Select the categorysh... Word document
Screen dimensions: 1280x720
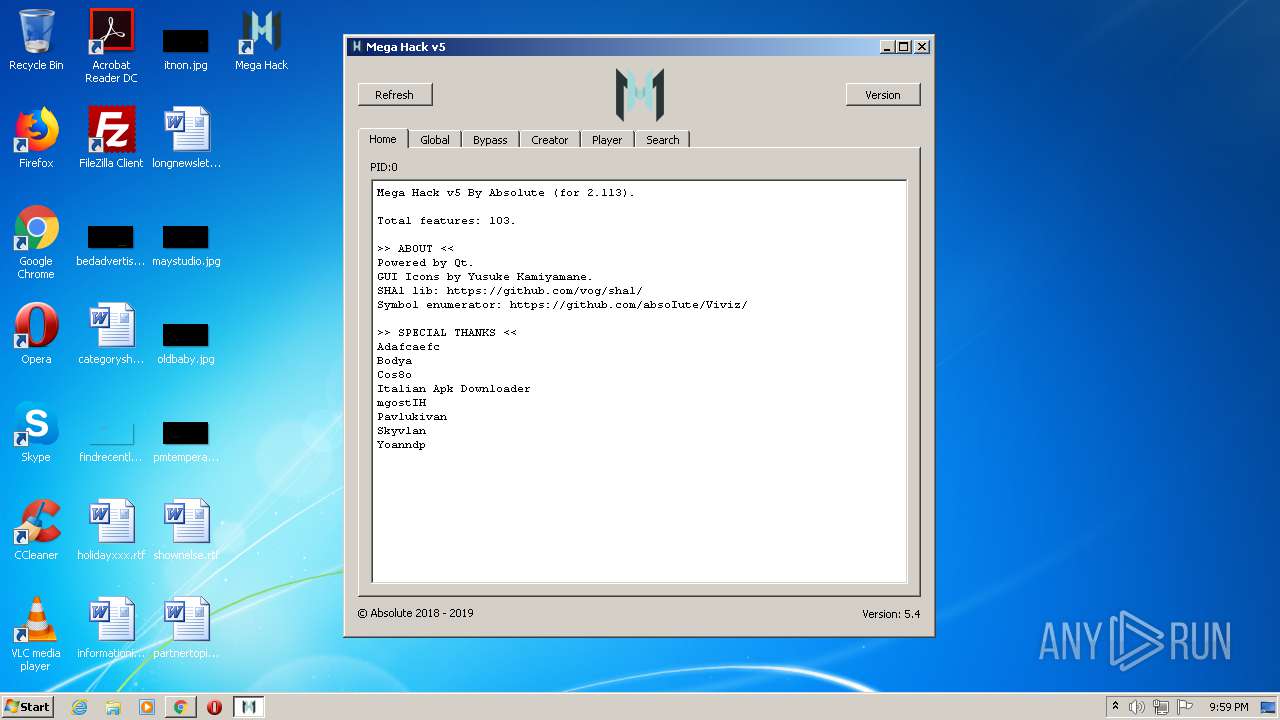(x=111, y=333)
